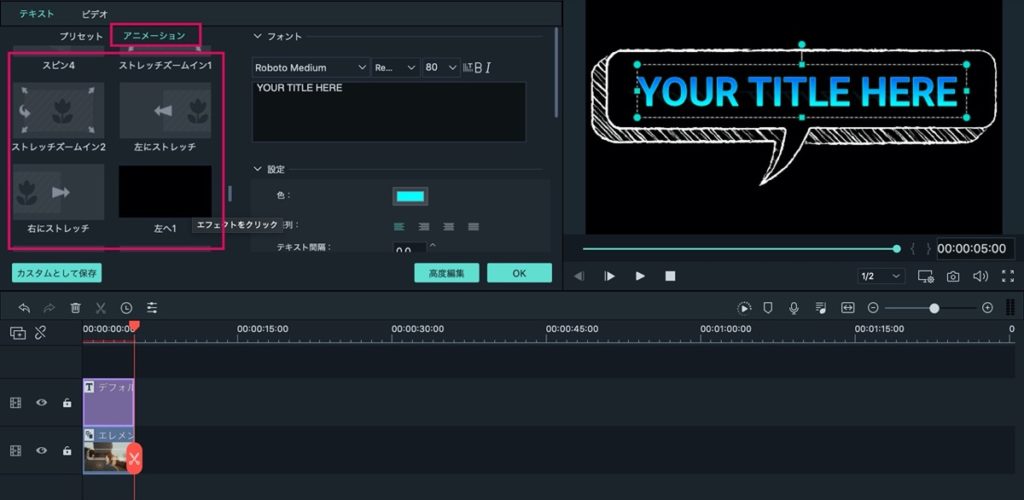The image size is (1024, 500).
Task: Open the プリセット tab
Action: [x=81, y=36]
